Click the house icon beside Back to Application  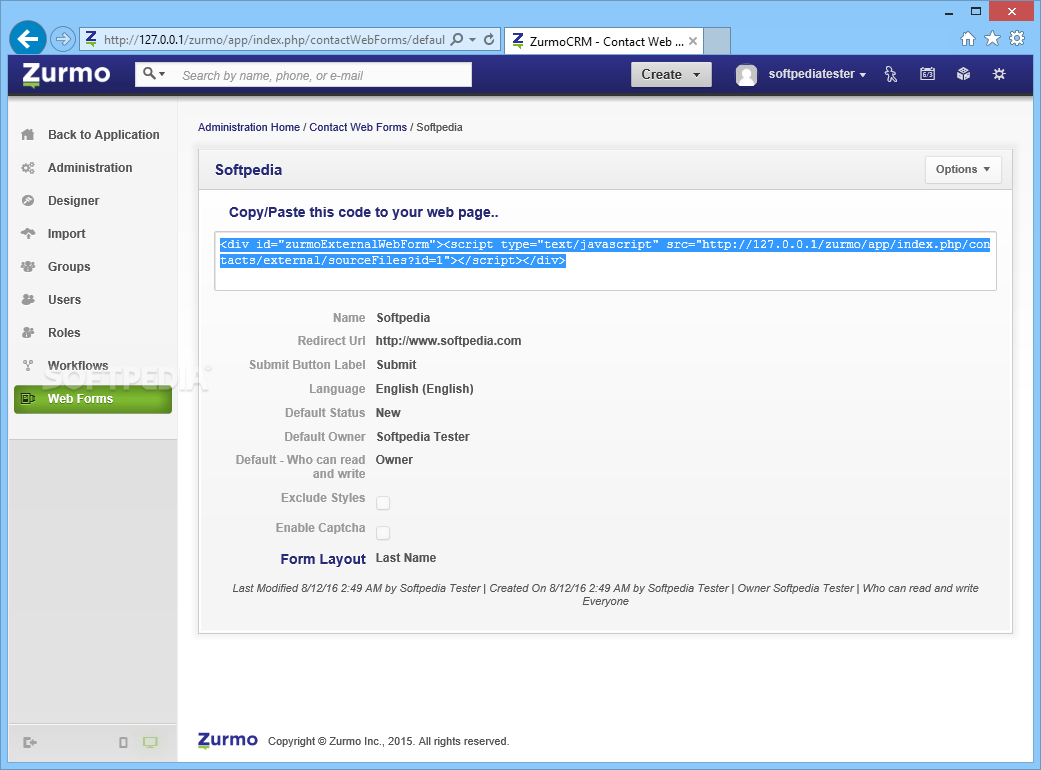28,135
